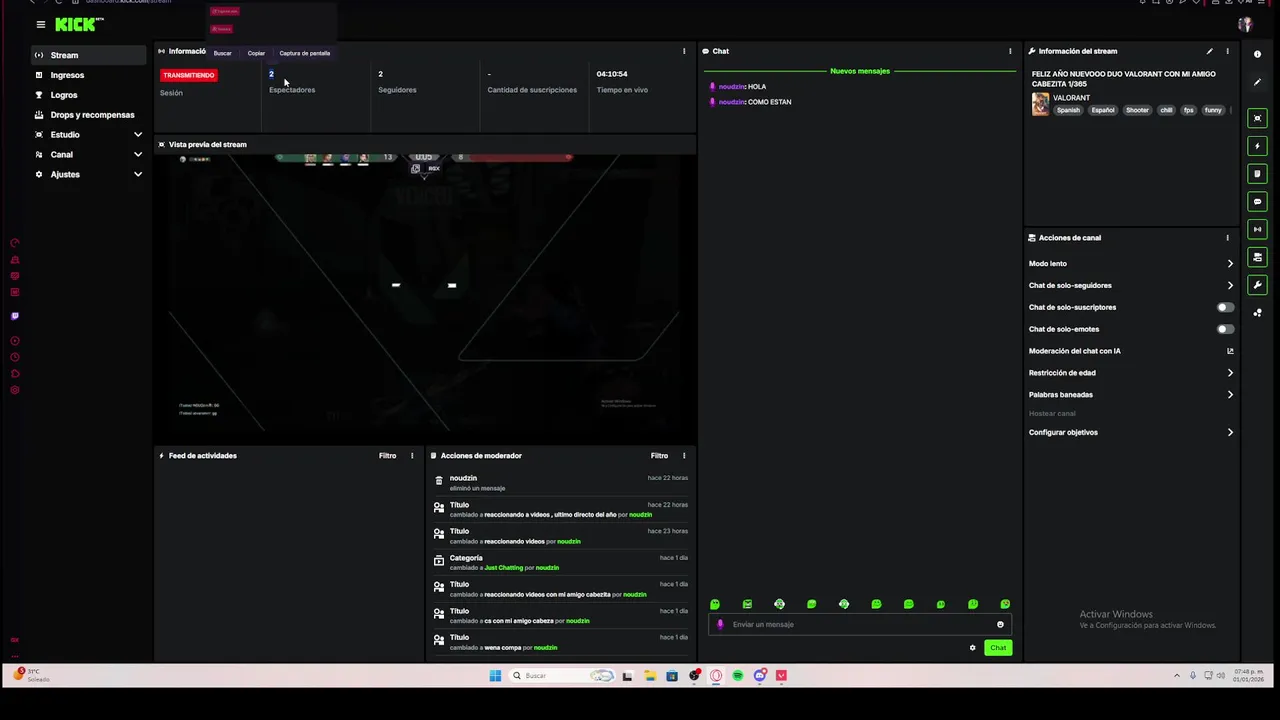The width and height of the screenshot is (1280, 720).
Task: Open the Windows Start menu
Action: pos(495,676)
